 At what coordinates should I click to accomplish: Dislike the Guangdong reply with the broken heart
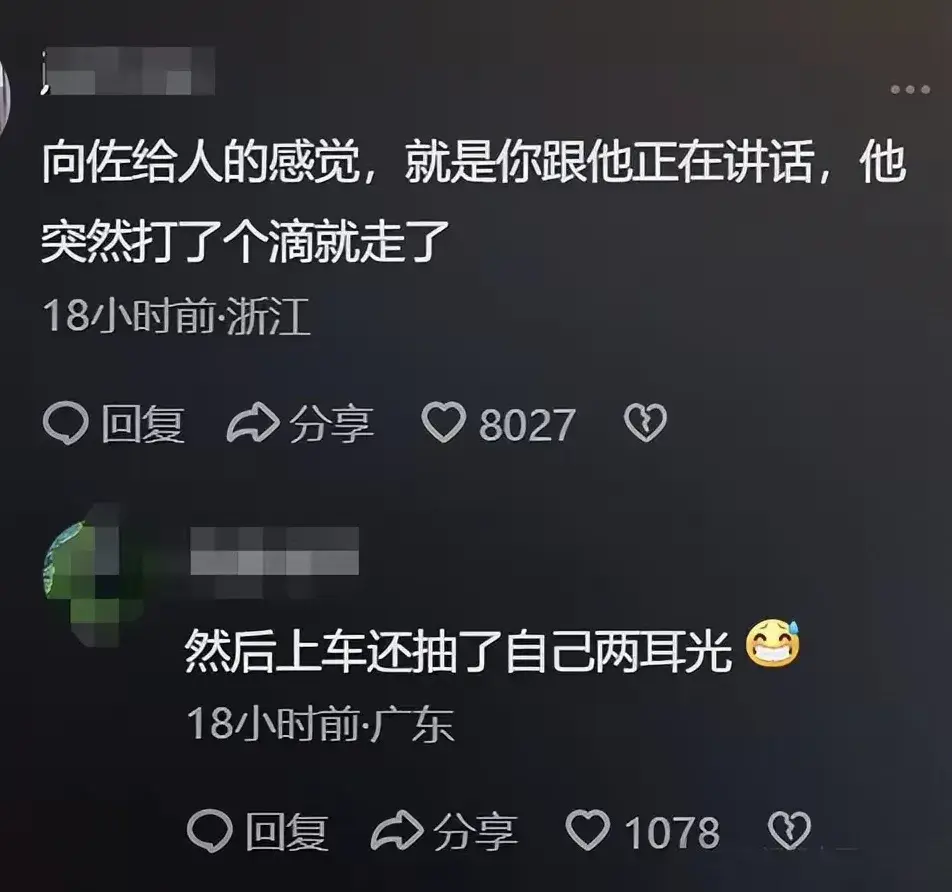tap(789, 830)
